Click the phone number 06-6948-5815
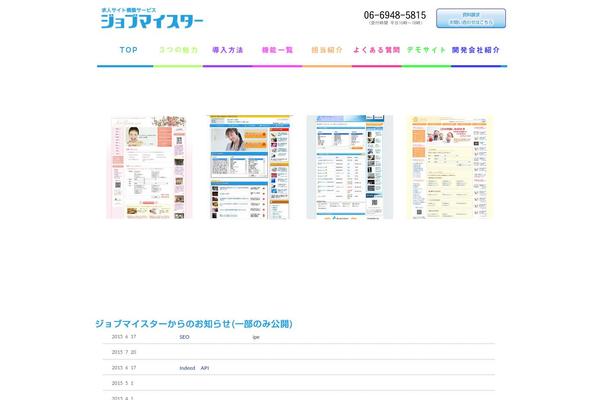600x400 pixels. pyautogui.click(x=395, y=15)
